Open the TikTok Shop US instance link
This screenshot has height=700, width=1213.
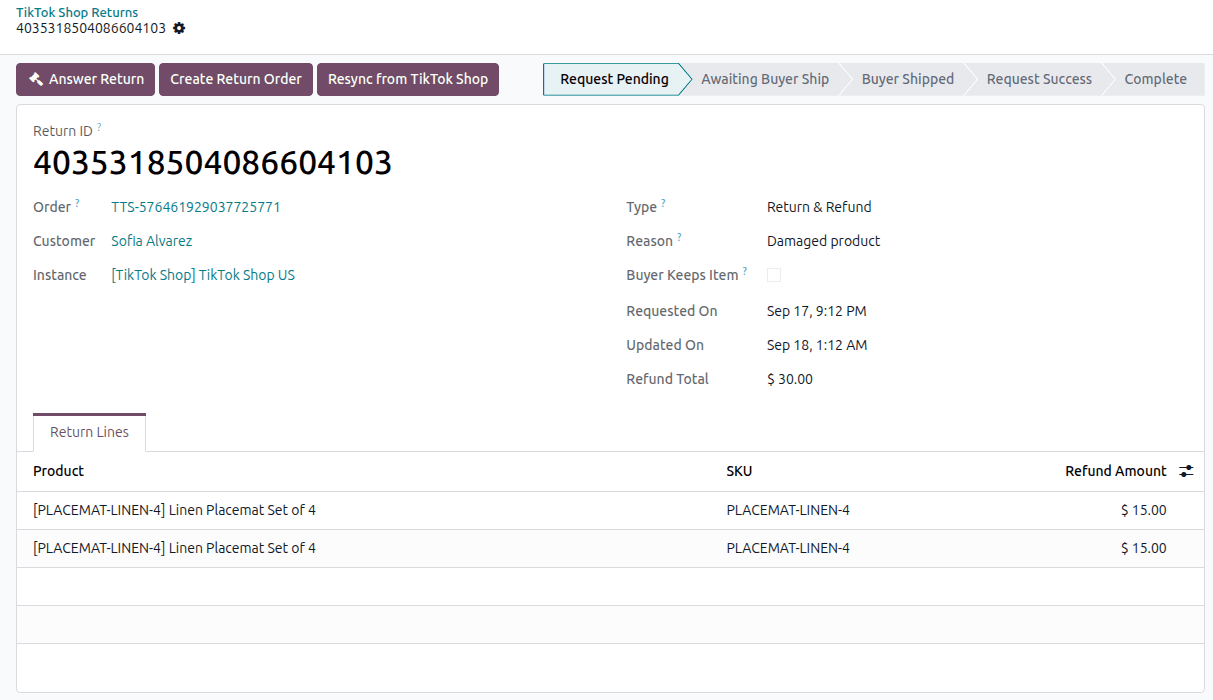pos(203,275)
